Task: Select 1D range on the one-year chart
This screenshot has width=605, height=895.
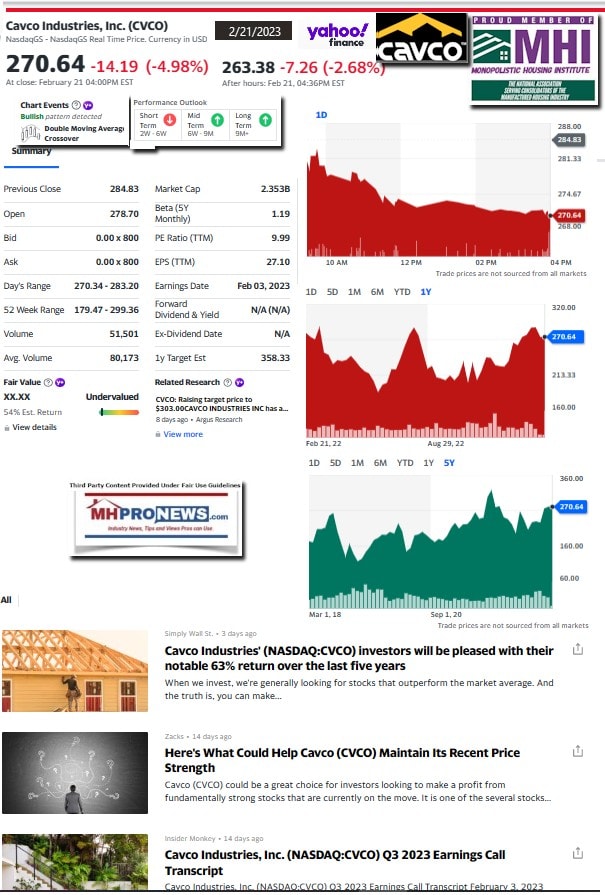Action: click(x=311, y=292)
